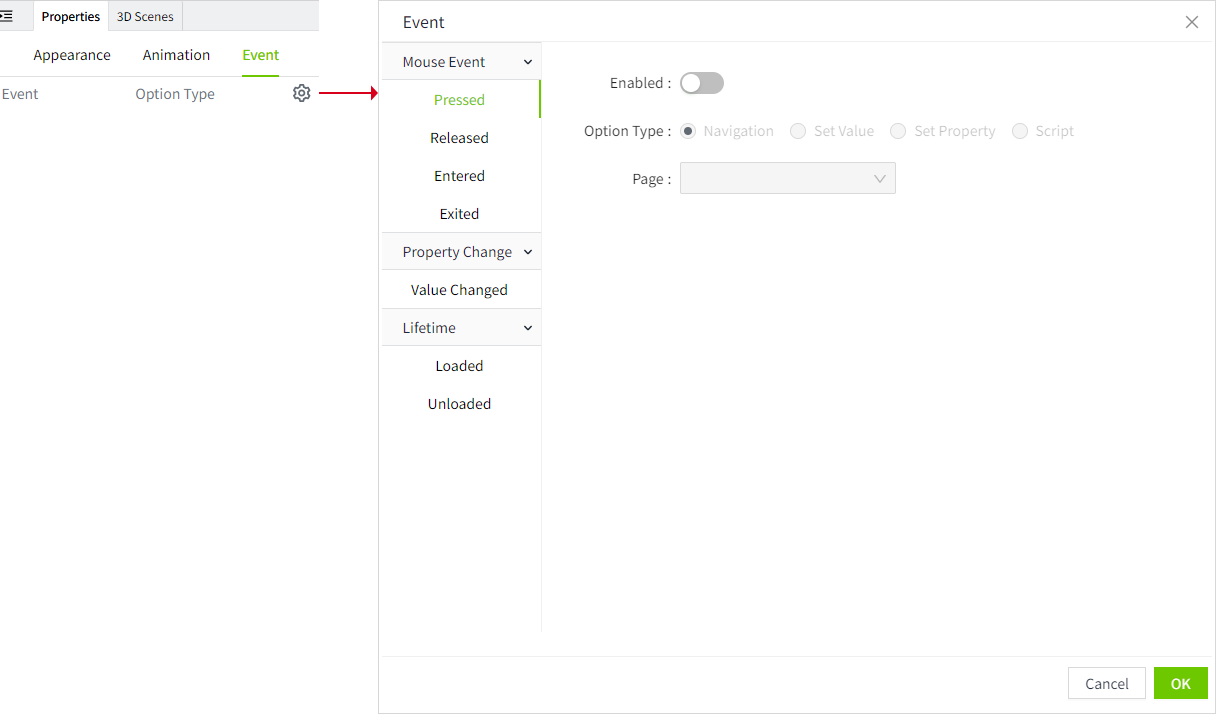Open the Animation tab

(176, 55)
